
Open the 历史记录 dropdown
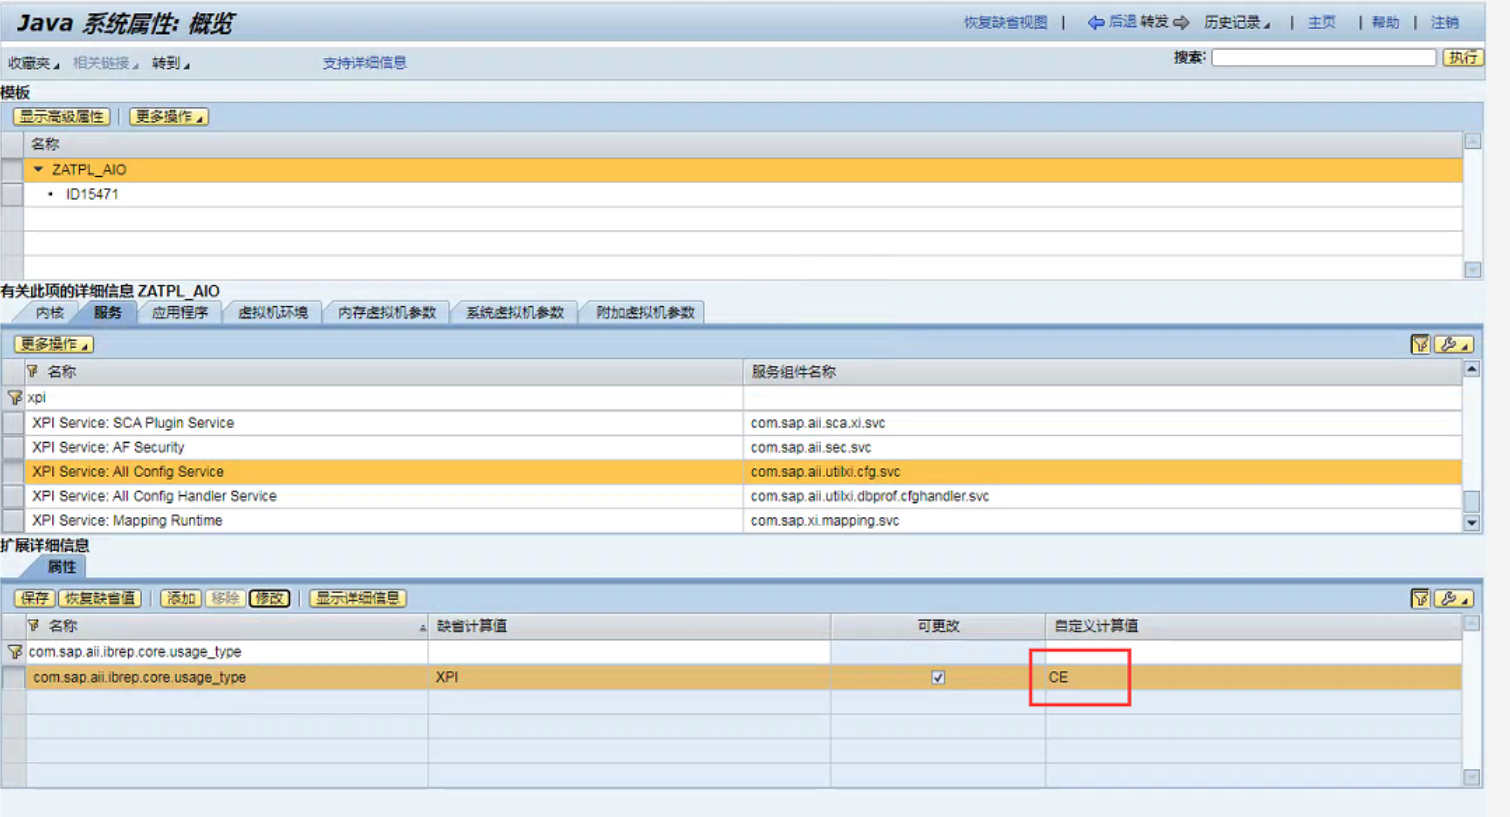coord(1238,23)
